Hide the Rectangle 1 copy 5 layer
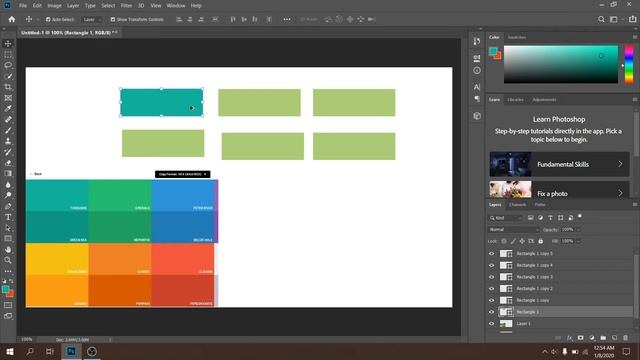Image resolution: width=640 pixels, height=360 pixels. coord(491,253)
